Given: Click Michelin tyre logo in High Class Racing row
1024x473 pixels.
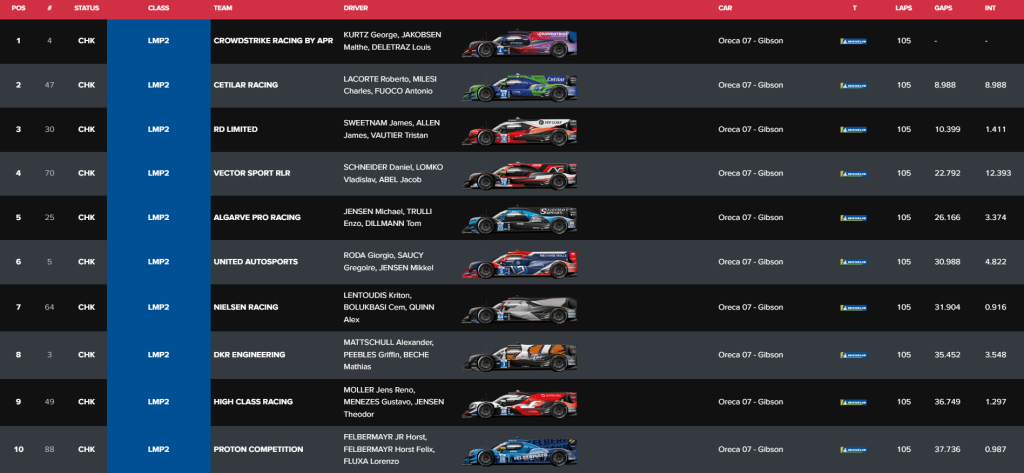Looking at the screenshot, I should point(853,402).
